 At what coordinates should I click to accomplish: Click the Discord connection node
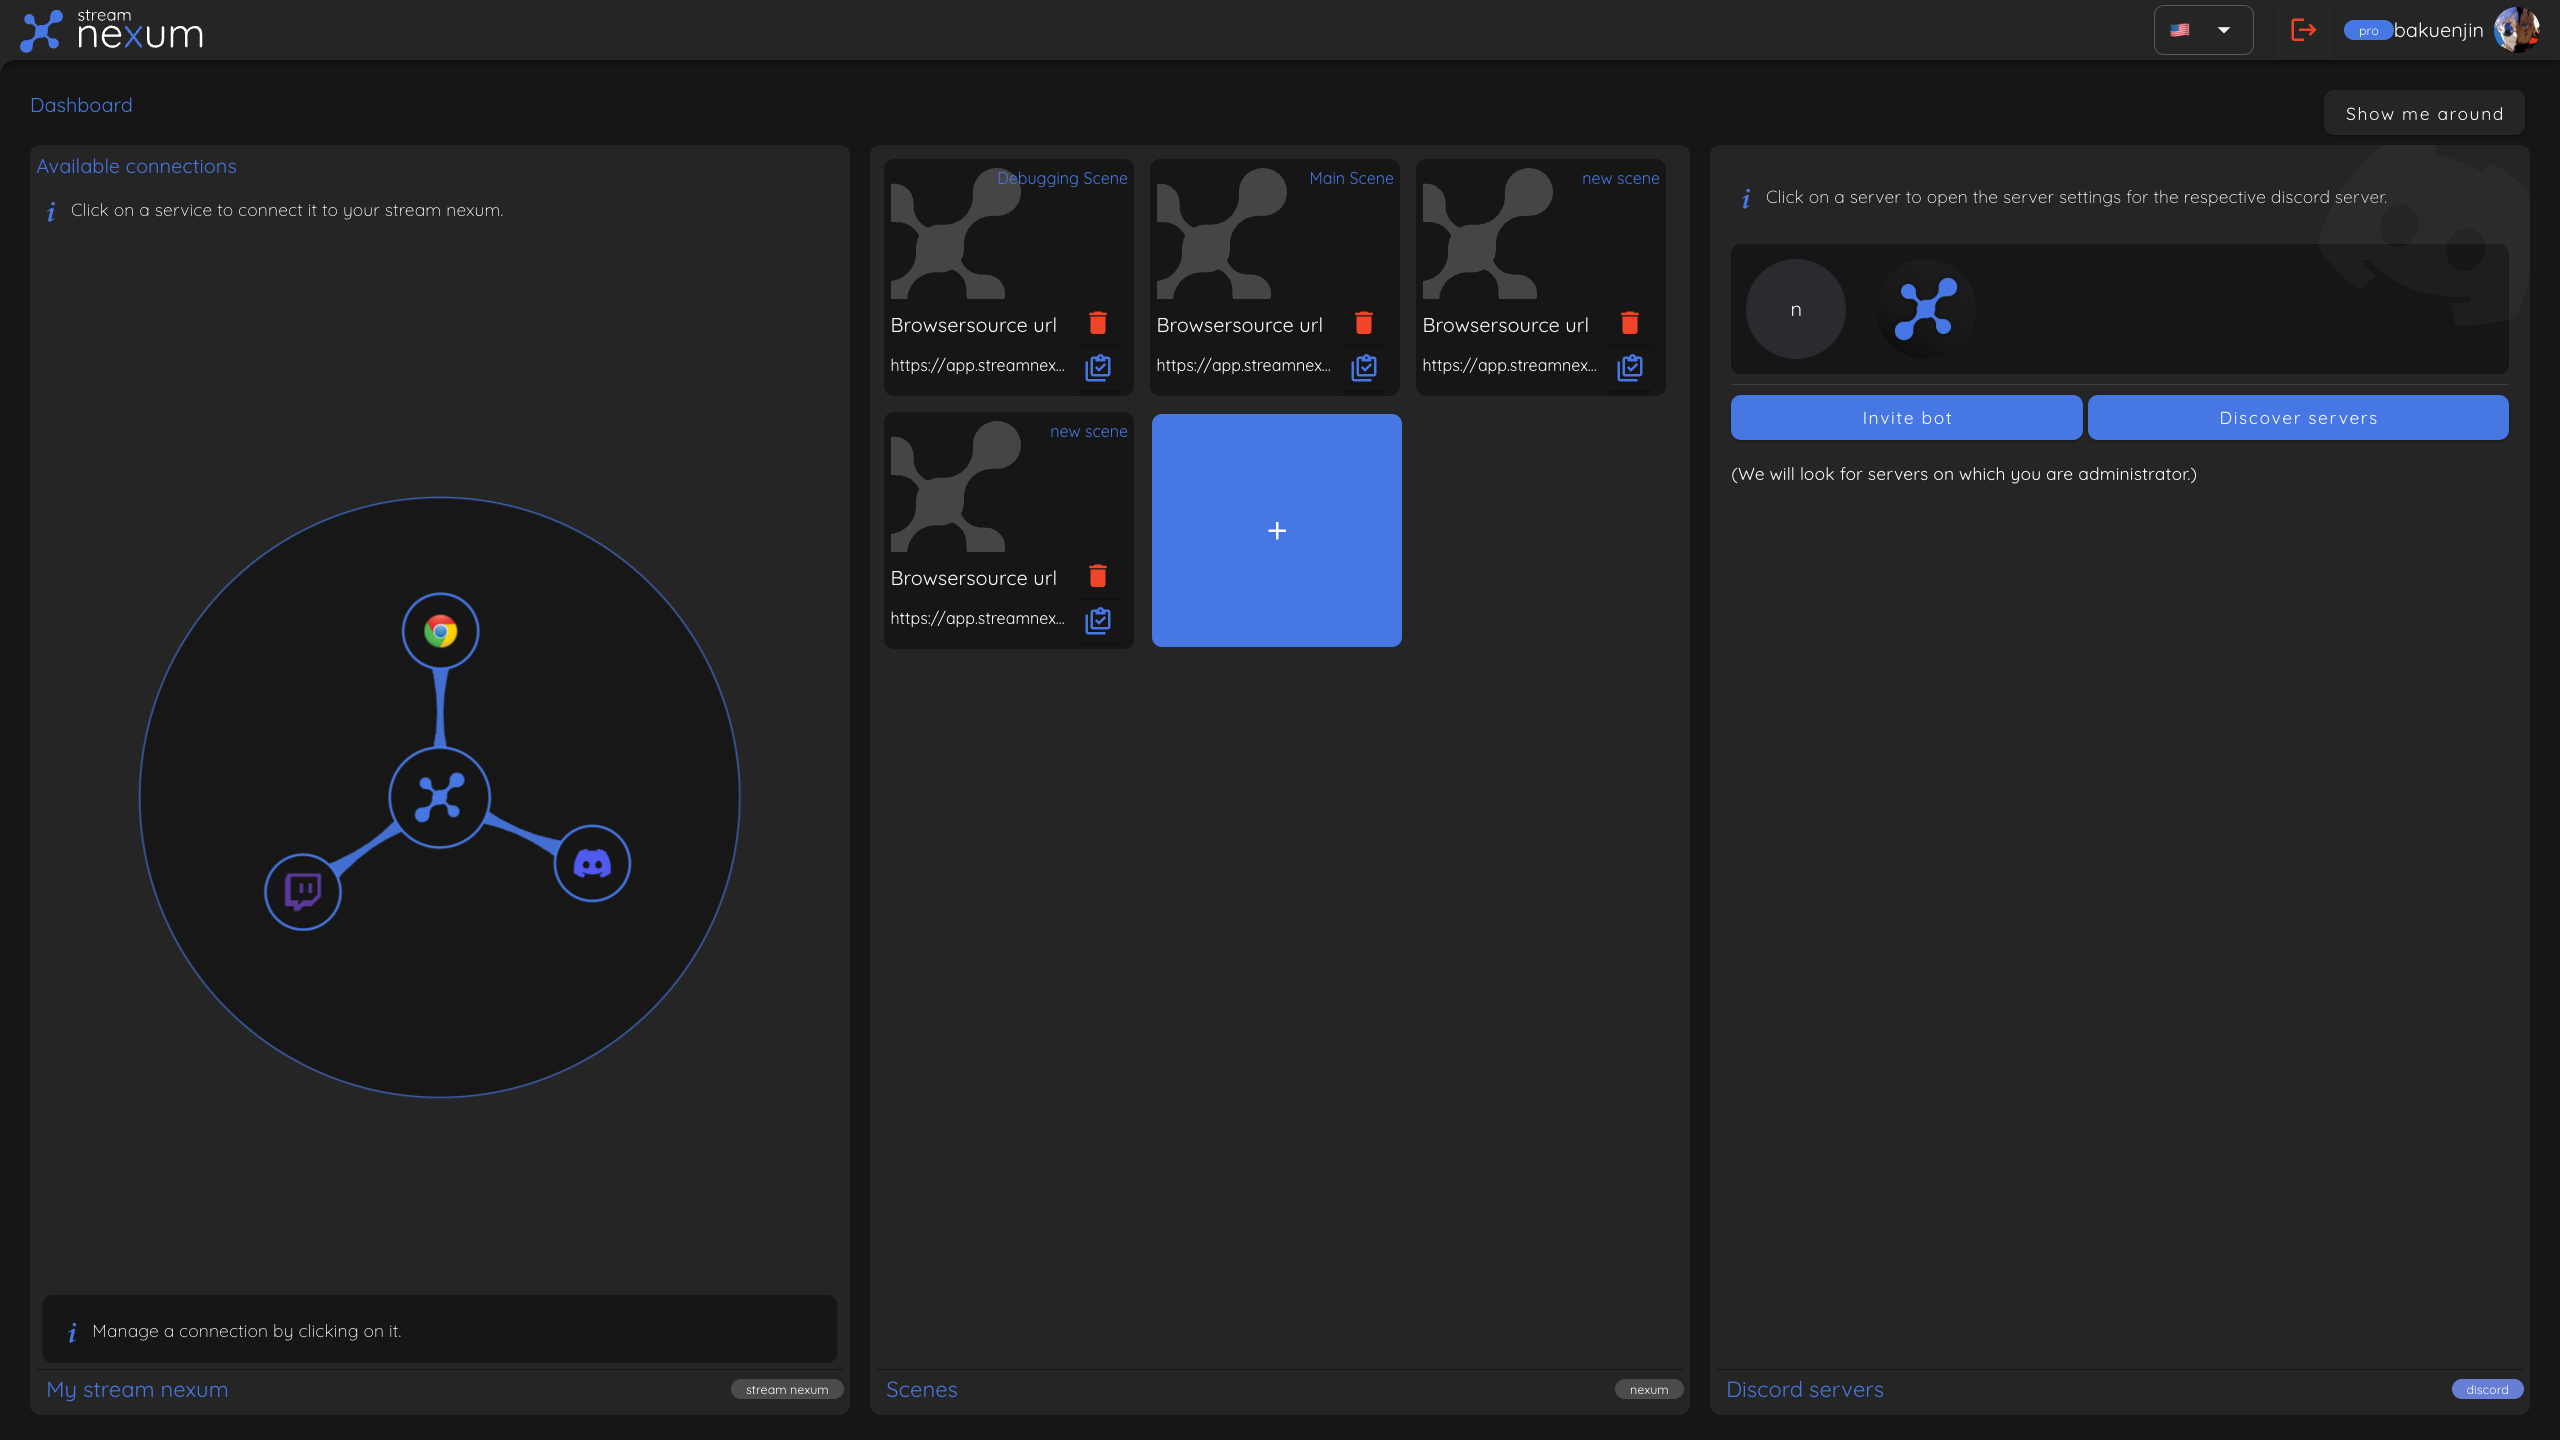[592, 862]
